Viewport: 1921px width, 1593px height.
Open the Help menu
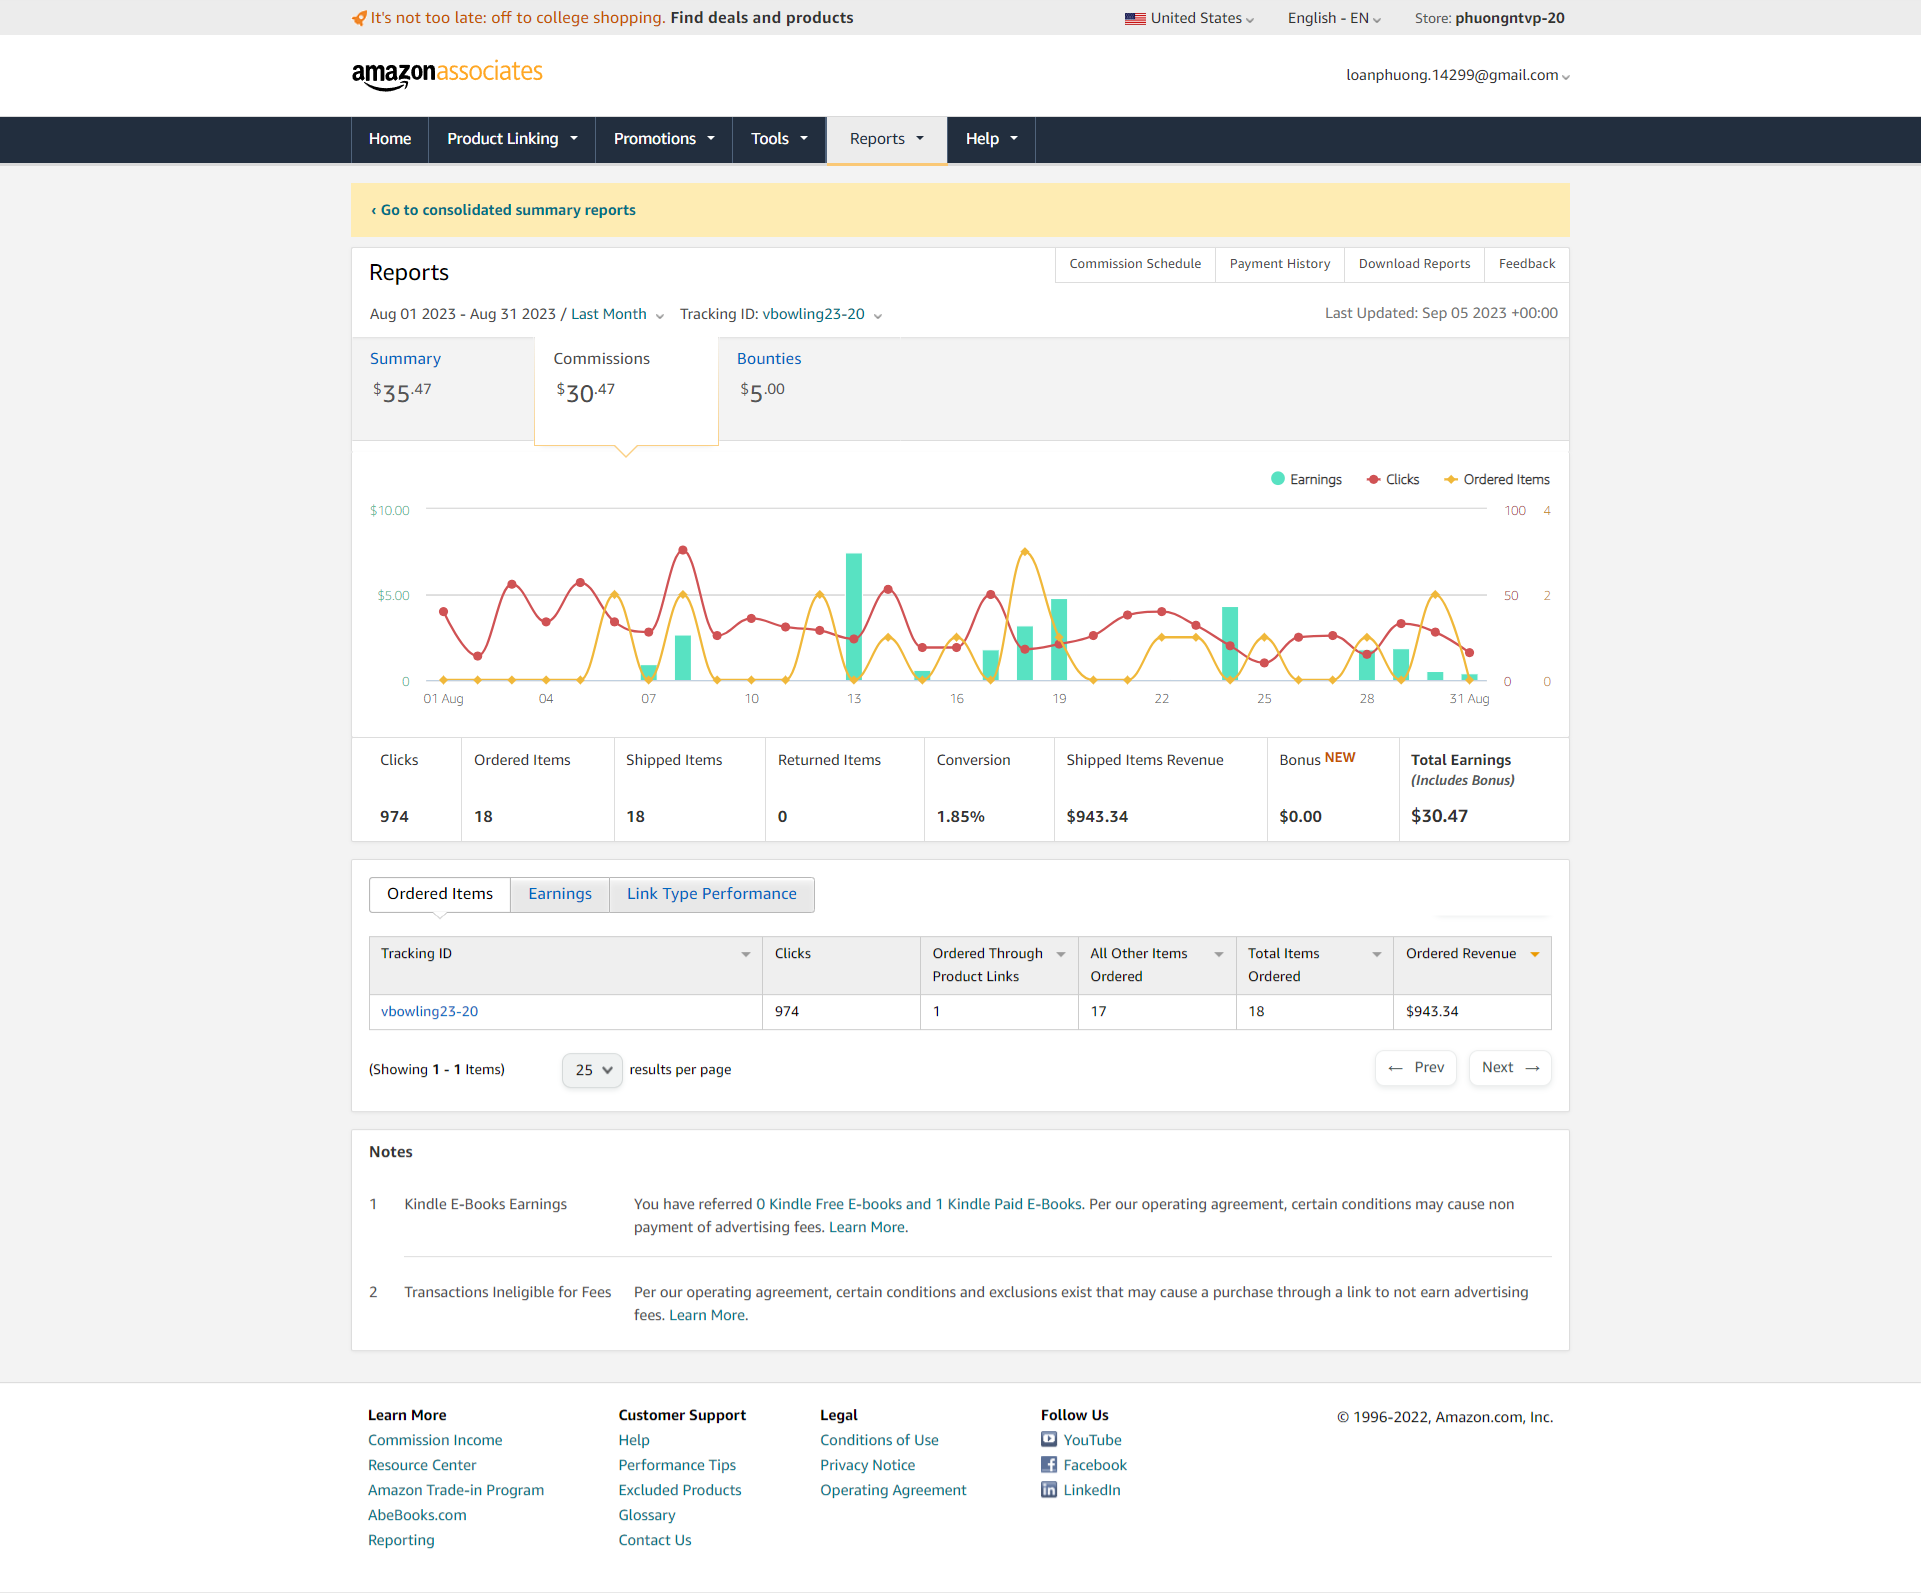point(991,139)
